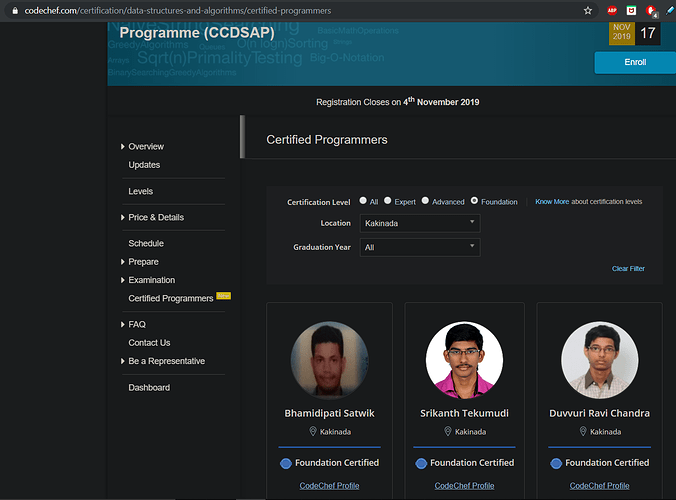
Task: Open Certified Programmers sidebar item
Action: tap(171, 298)
